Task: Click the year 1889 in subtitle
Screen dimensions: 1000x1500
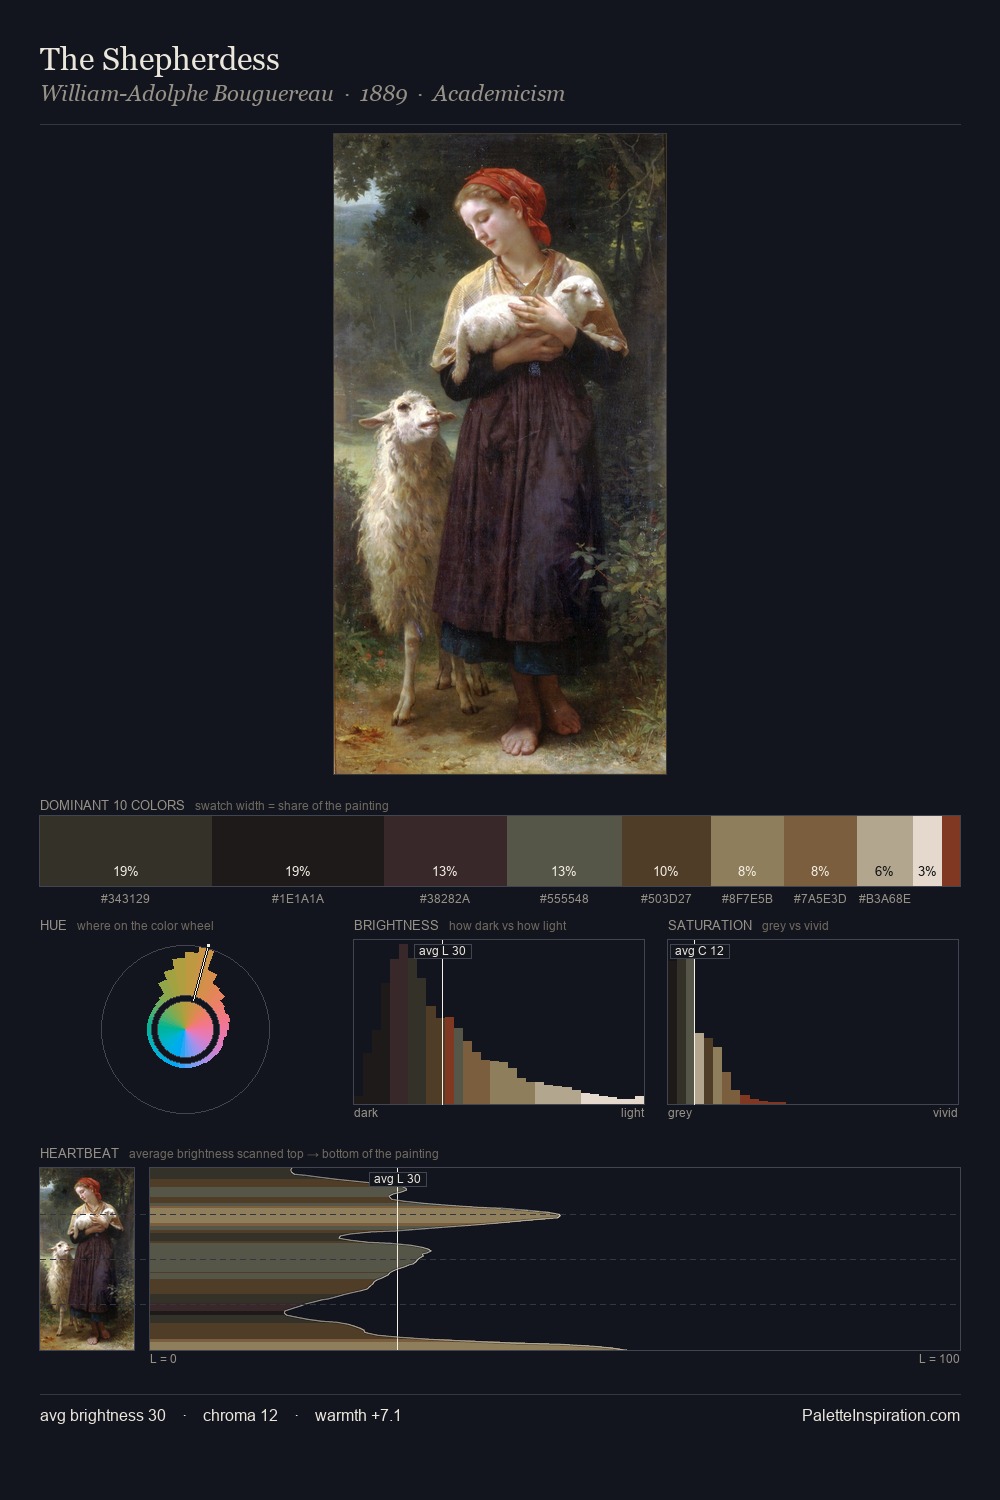Action: pyautogui.click(x=383, y=94)
